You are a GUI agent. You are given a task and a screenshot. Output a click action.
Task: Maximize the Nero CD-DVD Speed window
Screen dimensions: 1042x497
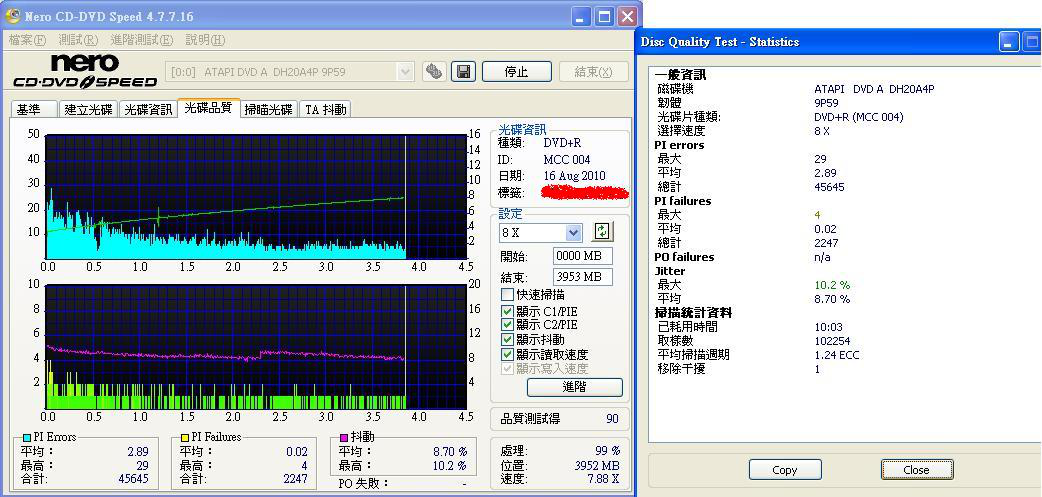(604, 17)
